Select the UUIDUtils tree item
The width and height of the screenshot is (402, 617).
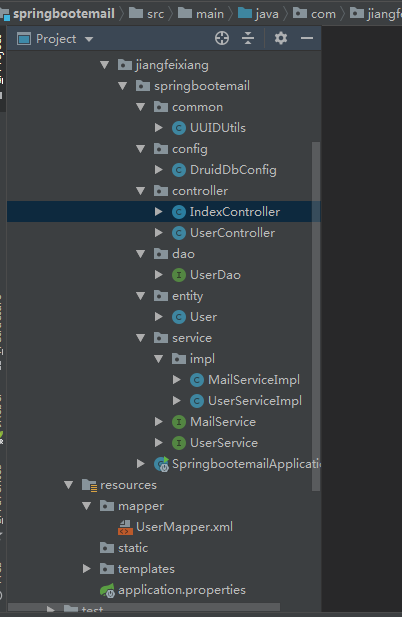coord(218,128)
